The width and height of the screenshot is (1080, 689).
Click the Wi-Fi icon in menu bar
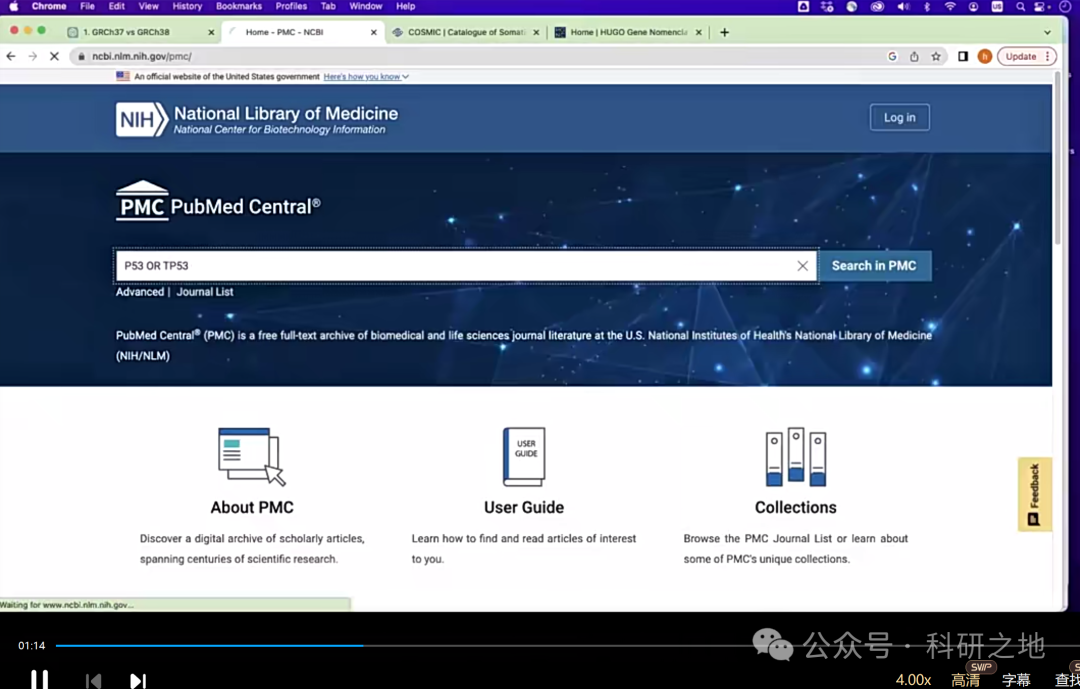[x=950, y=6]
